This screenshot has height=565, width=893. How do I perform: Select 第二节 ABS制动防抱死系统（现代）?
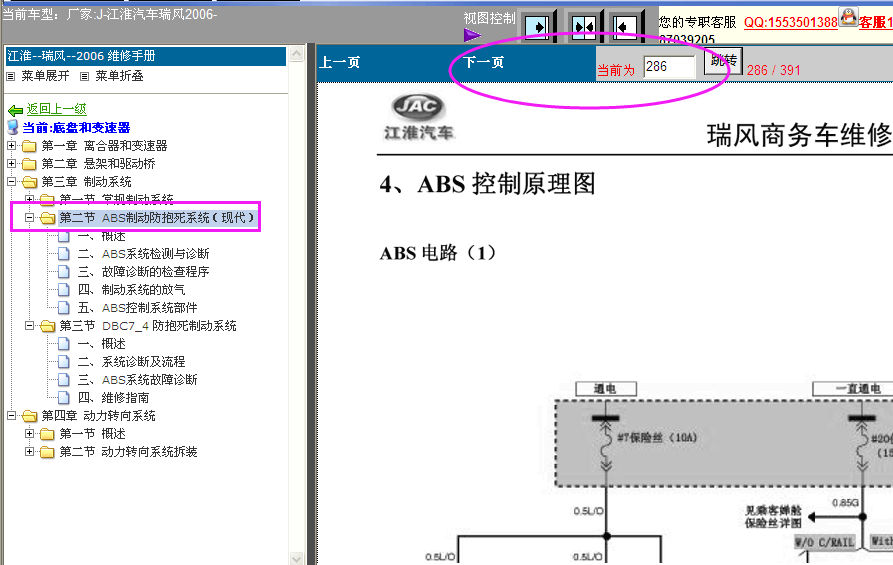pyautogui.click(x=157, y=218)
